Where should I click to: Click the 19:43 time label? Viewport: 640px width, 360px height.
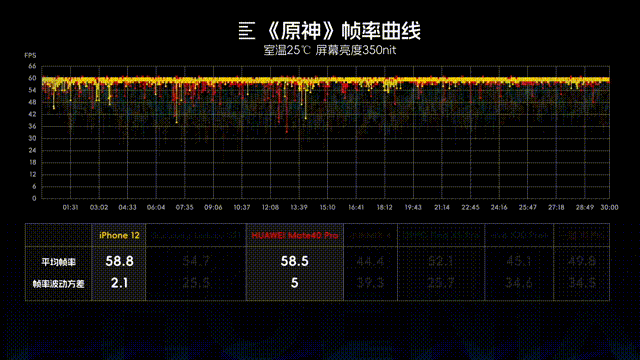(413, 207)
